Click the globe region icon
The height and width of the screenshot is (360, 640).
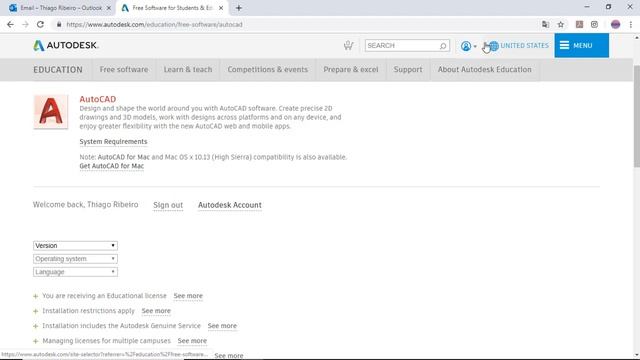click(494, 46)
